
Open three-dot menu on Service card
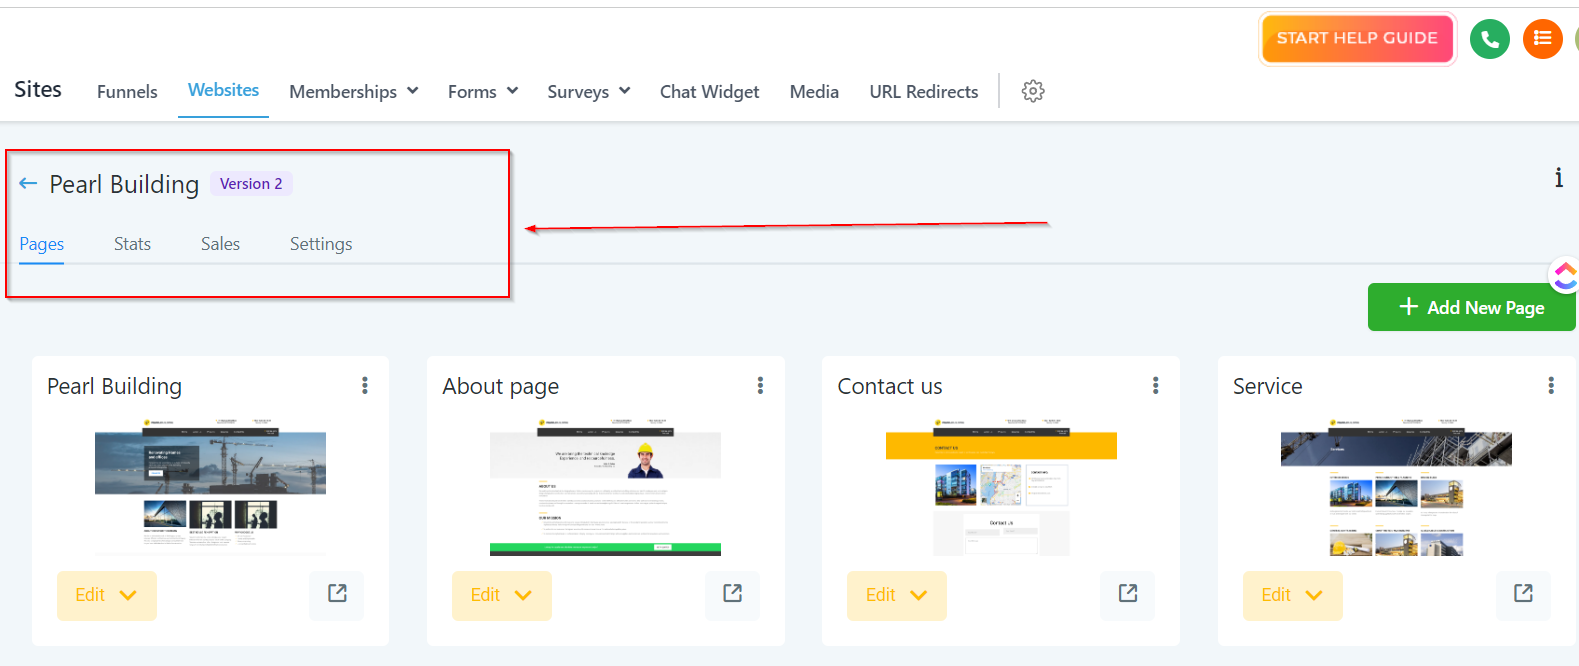pyautogui.click(x=1550, y=386)
